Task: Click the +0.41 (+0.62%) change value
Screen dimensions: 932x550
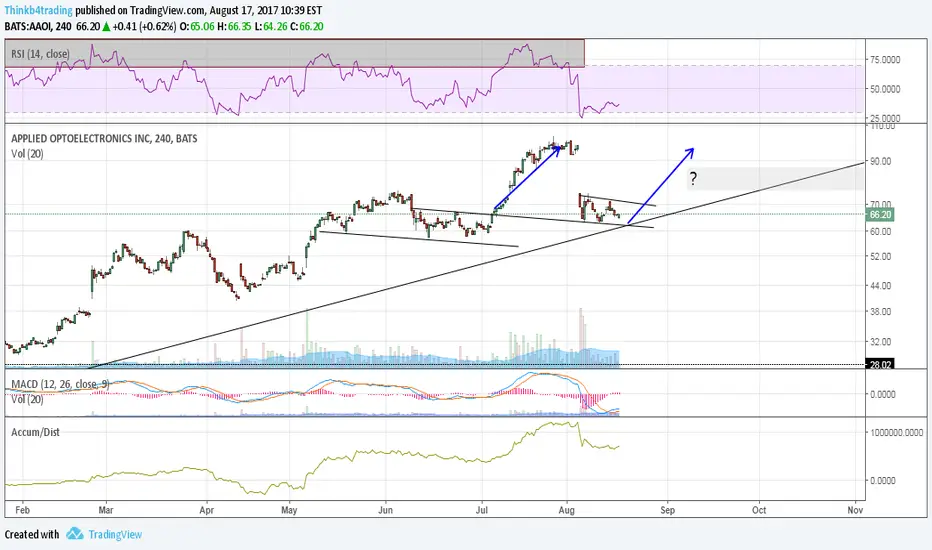Action: pos(144,26)
